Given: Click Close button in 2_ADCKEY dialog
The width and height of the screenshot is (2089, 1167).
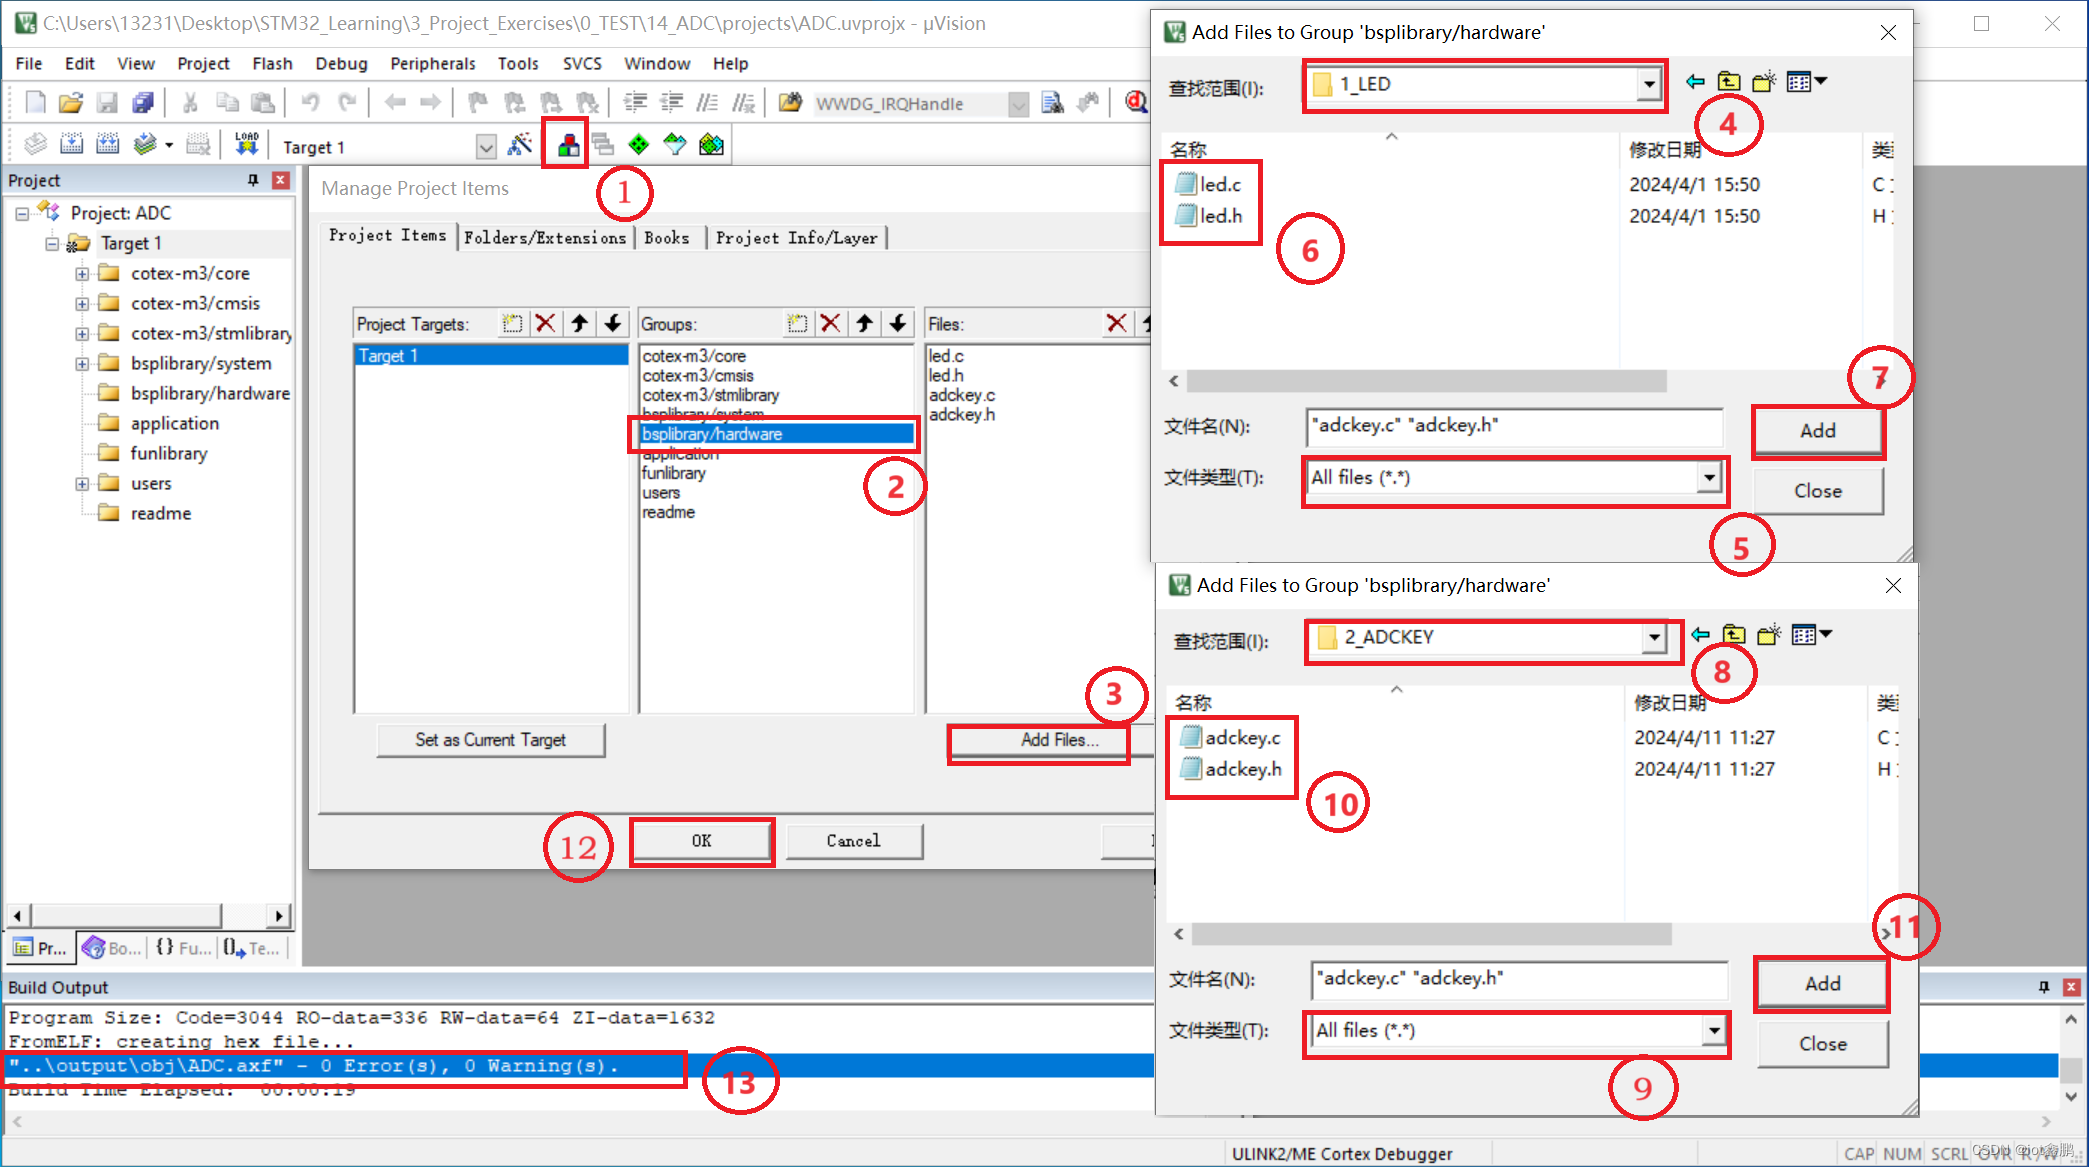Looking at the screenshot, I should [1823, 1044].
